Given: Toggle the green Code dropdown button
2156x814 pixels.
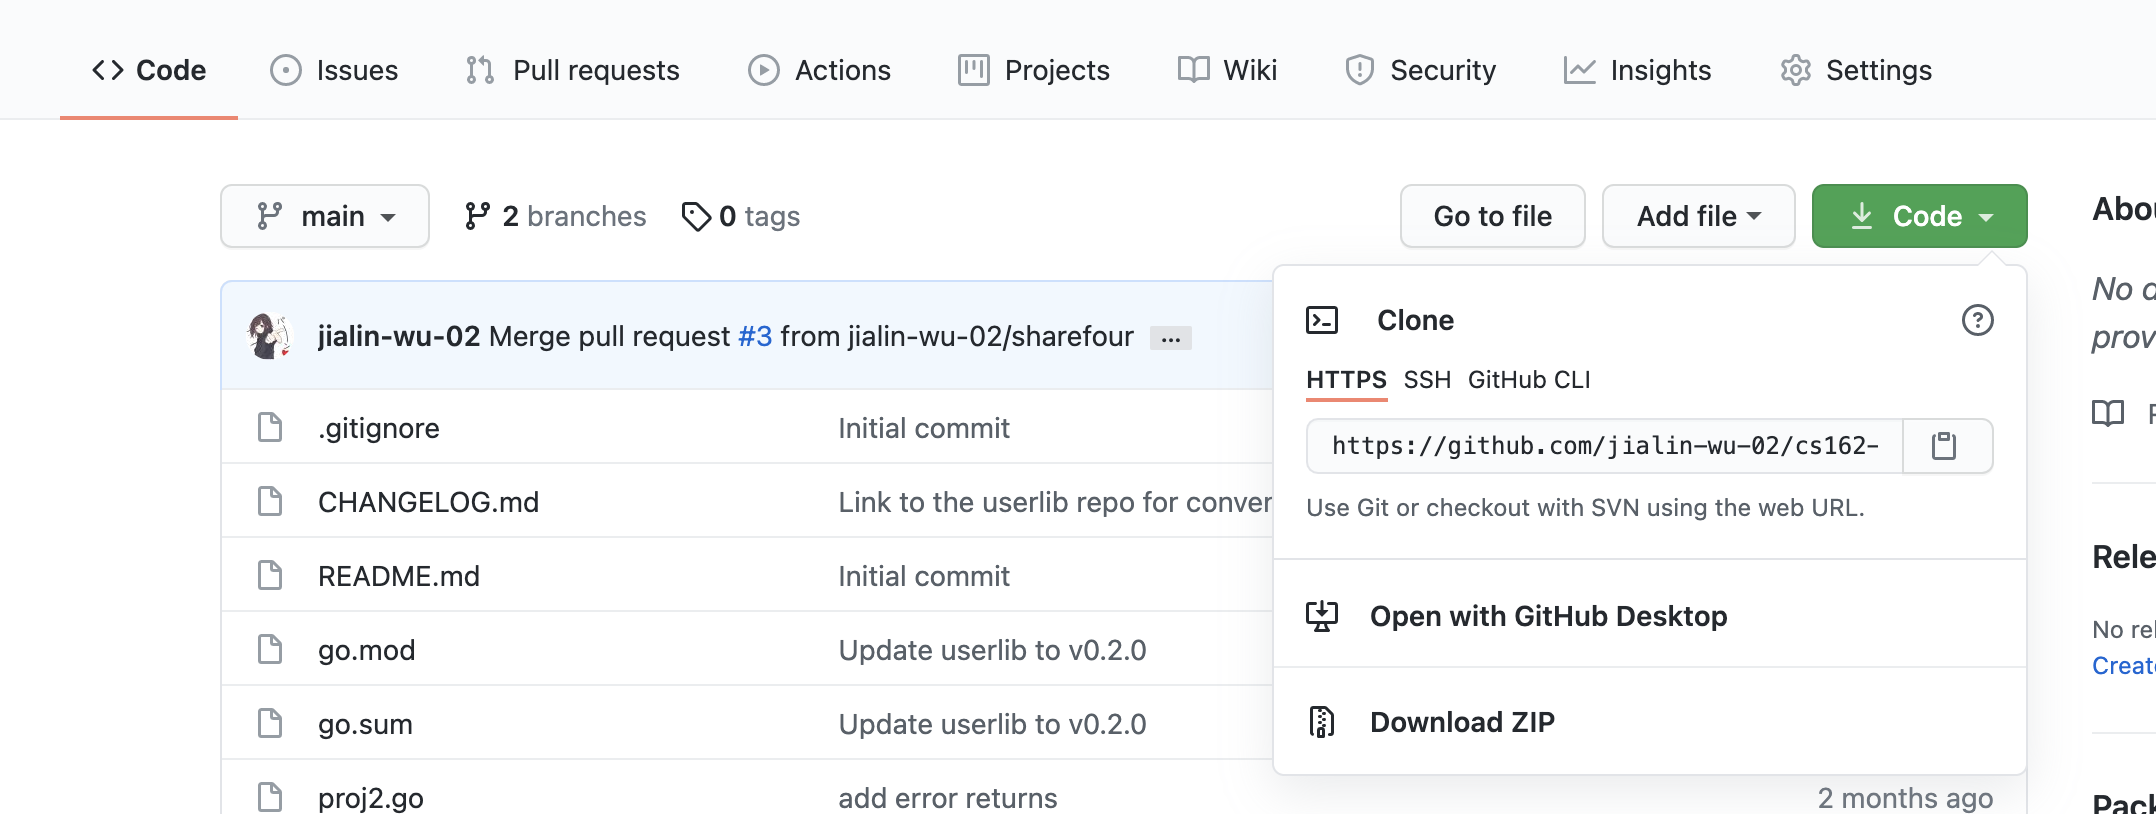Looking at the screenshot, I should coord(1920,216).
